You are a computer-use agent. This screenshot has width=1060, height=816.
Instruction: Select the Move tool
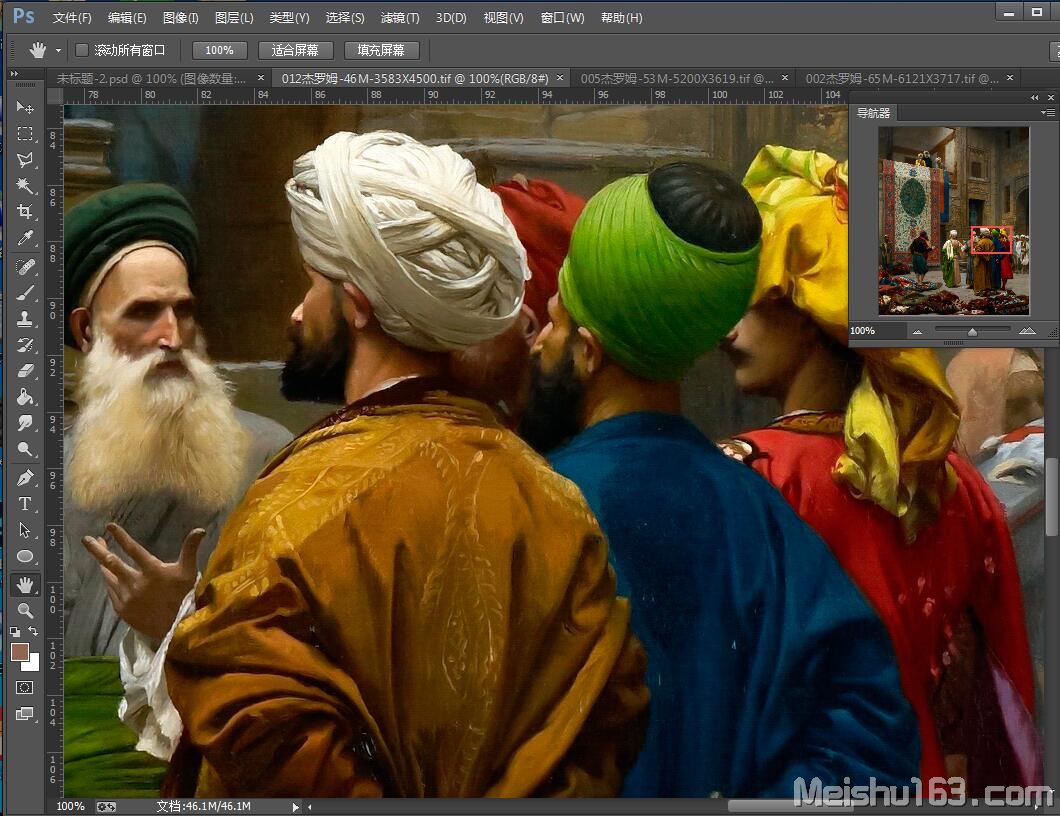[x=25, y=107]
